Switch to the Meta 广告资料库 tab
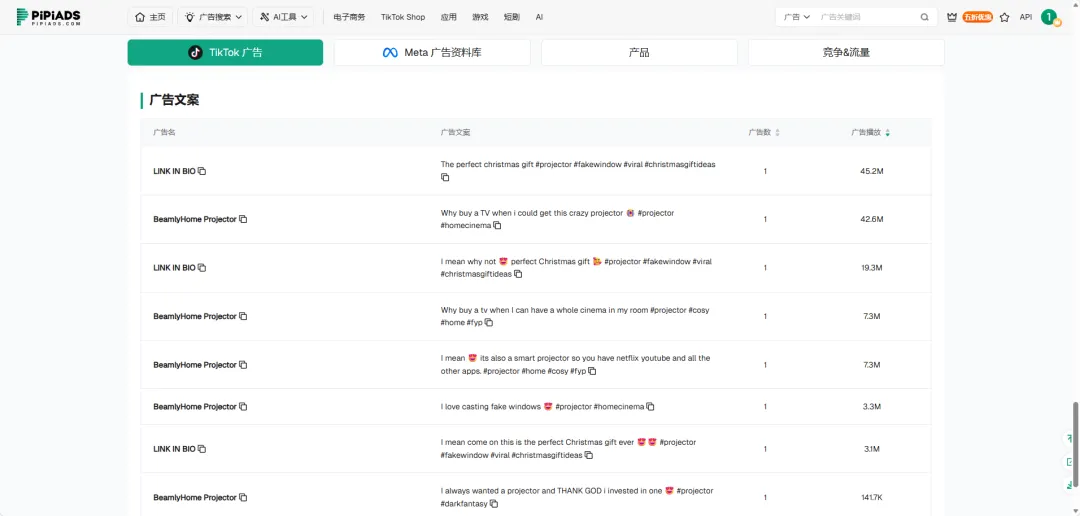Screen dimensions: 1080x516 tap(432, 52)
